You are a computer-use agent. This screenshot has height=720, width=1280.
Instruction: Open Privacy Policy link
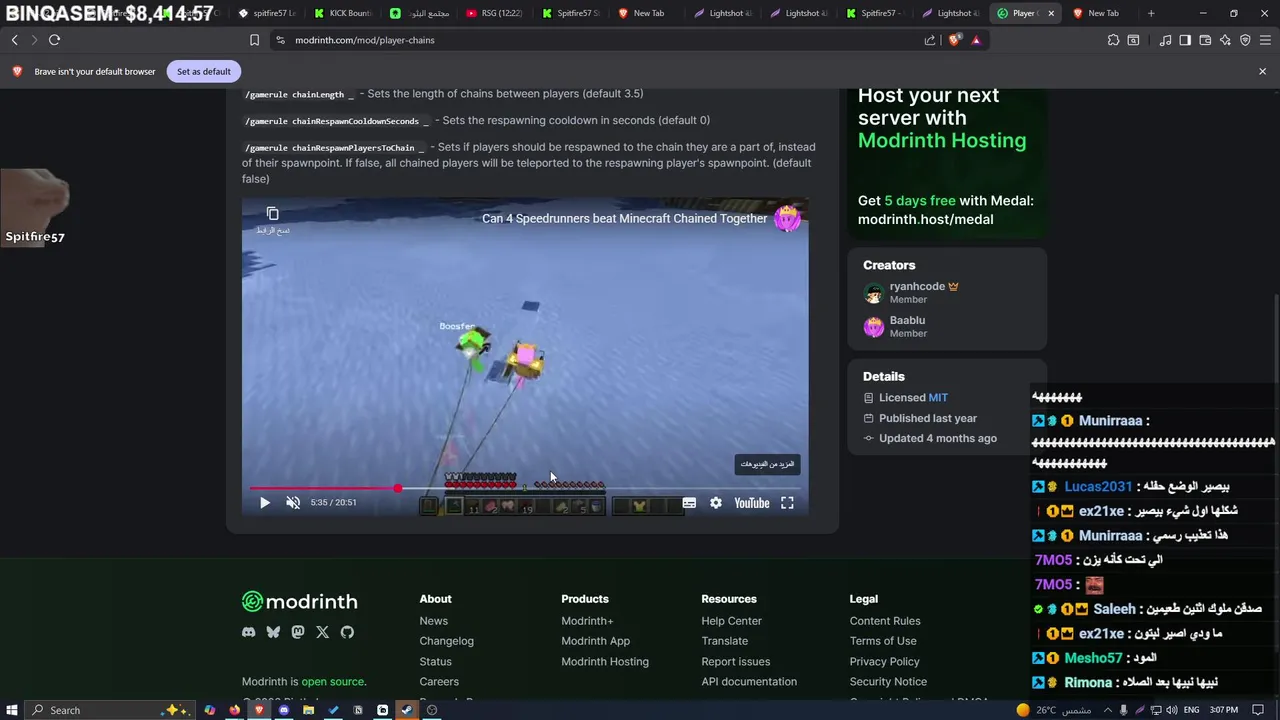pos(884,662)
